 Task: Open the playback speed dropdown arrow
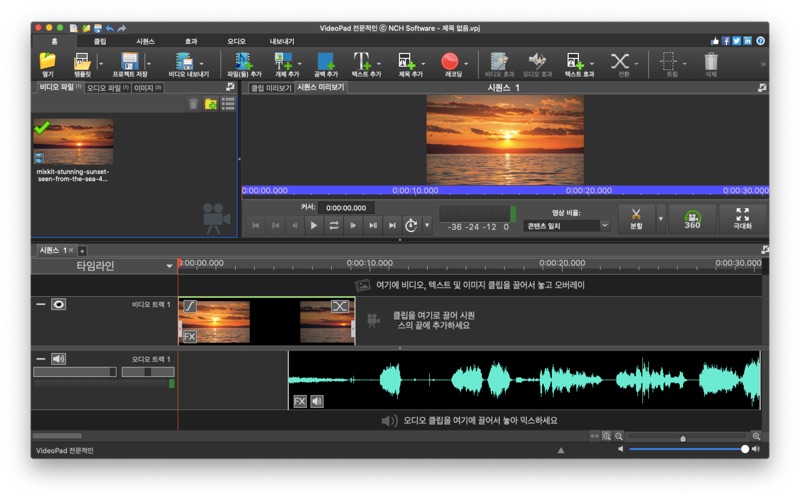point(427,226)
